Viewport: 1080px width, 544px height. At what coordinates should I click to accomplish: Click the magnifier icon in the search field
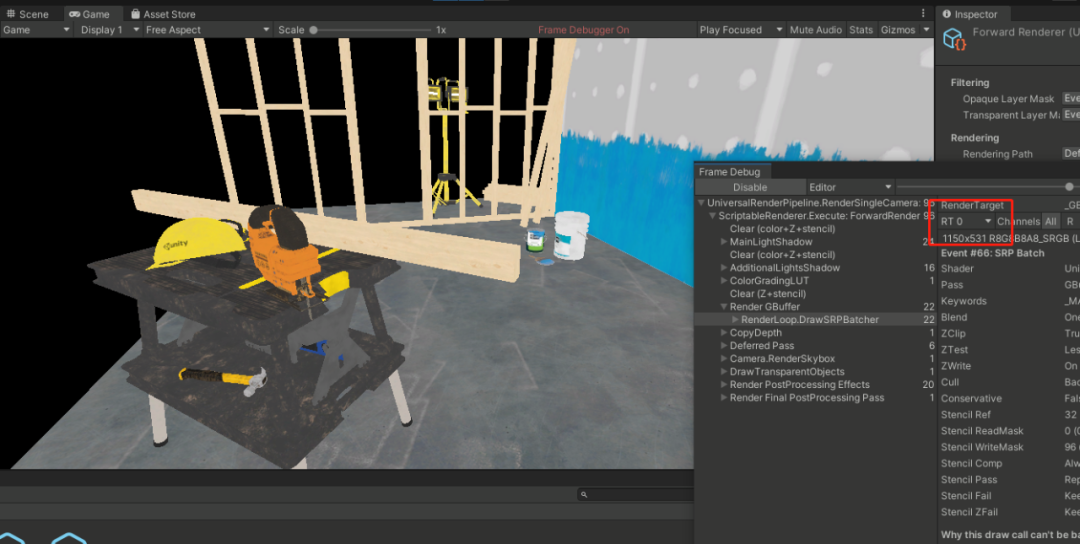tap(584, 495)
